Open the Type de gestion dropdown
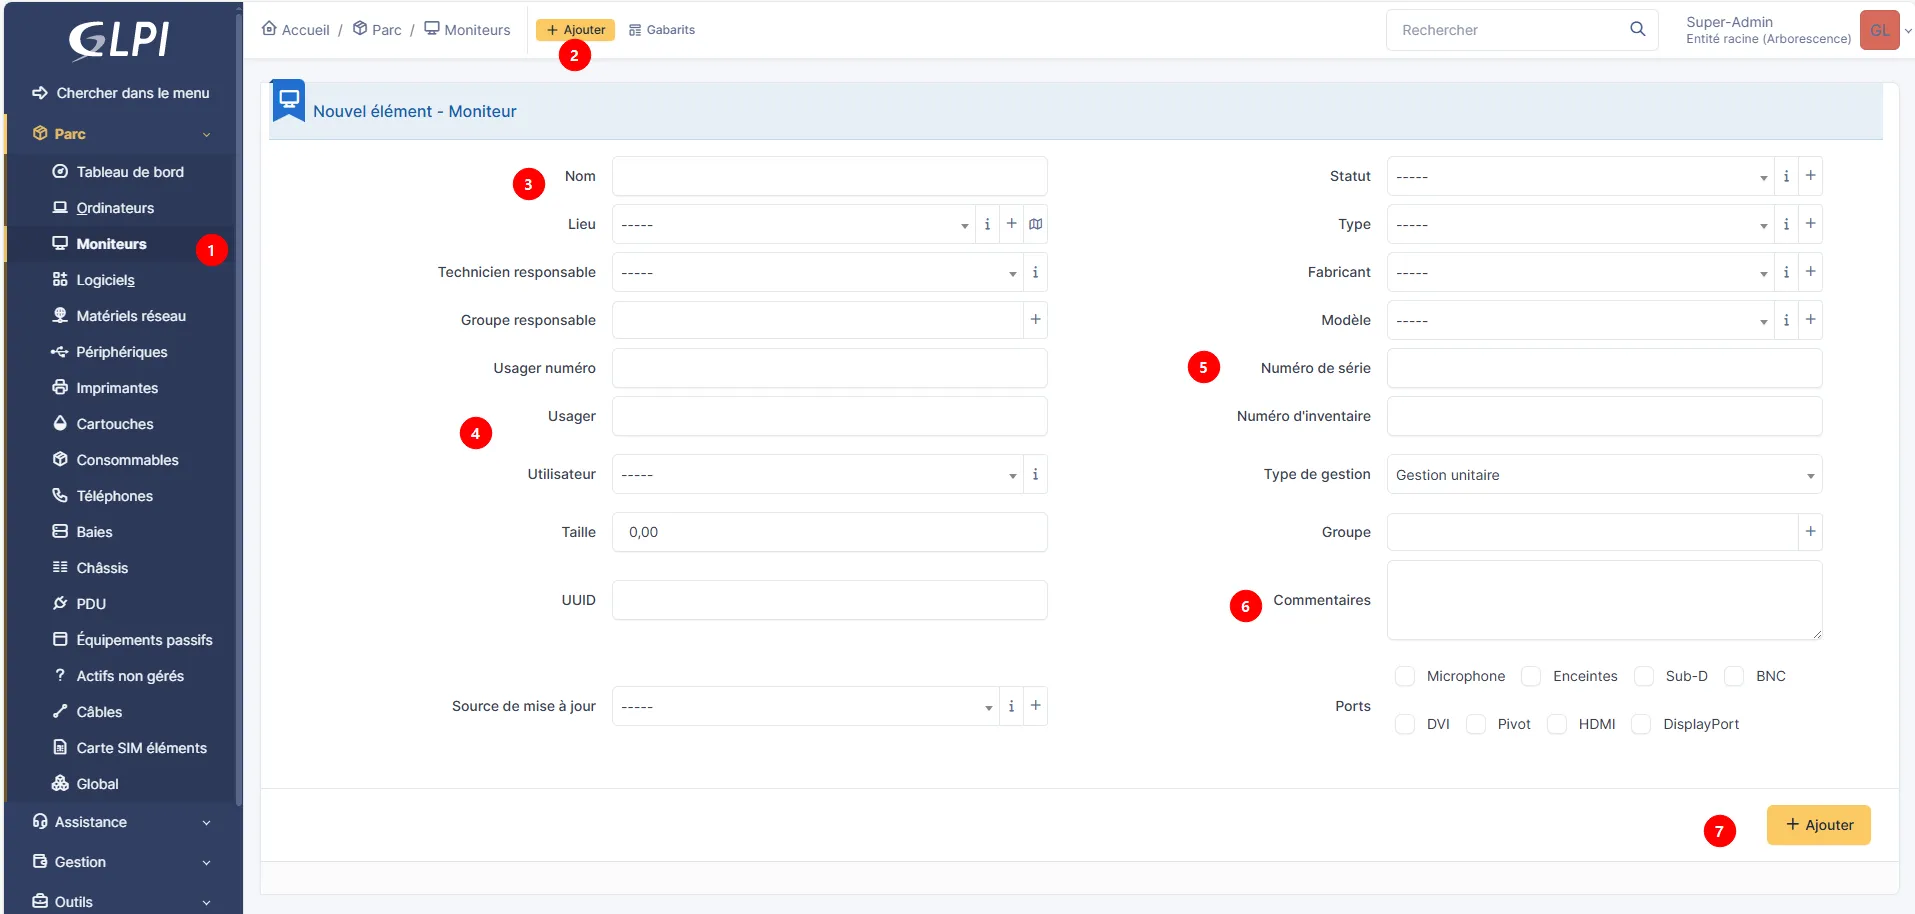The width and height of the screenshot is (1915, 914). coord(1604,474)
